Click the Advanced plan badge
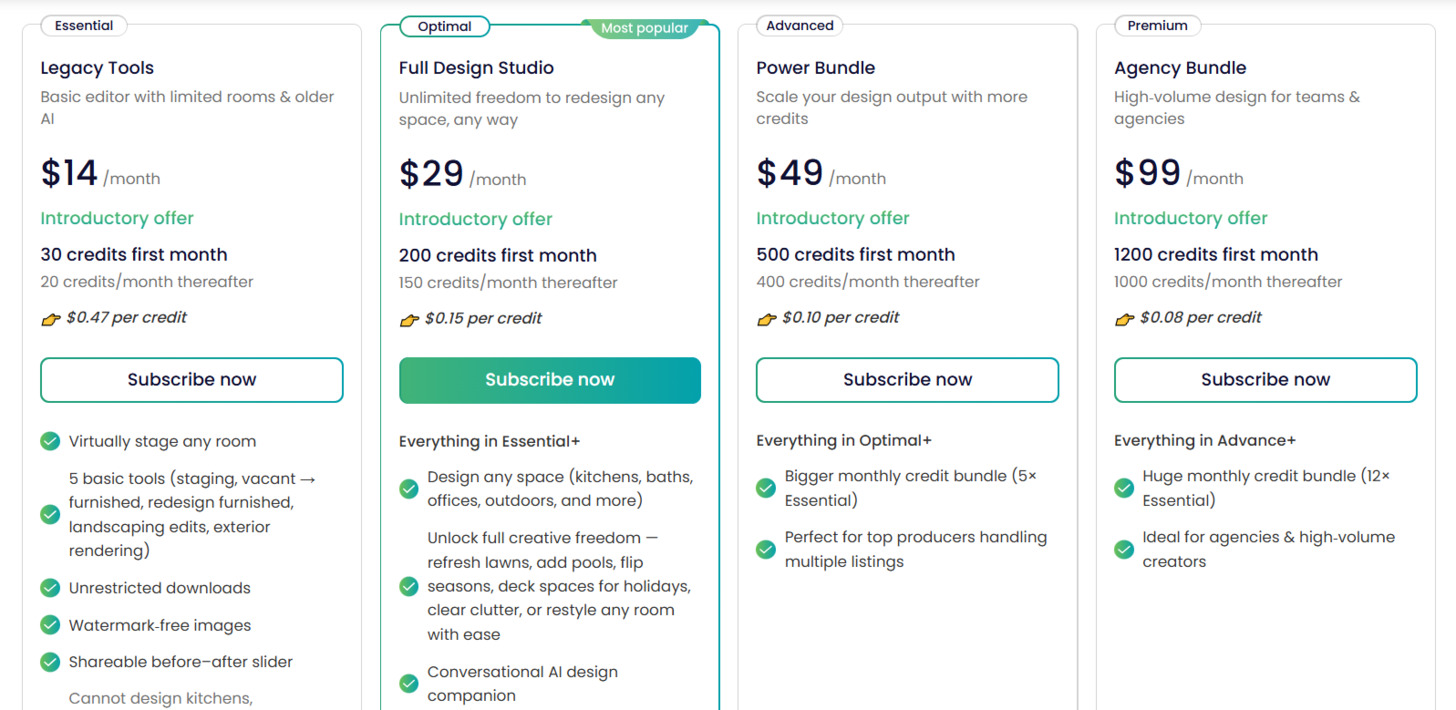1456x710 pixels. pyautogui.click(x=799, y=25)
